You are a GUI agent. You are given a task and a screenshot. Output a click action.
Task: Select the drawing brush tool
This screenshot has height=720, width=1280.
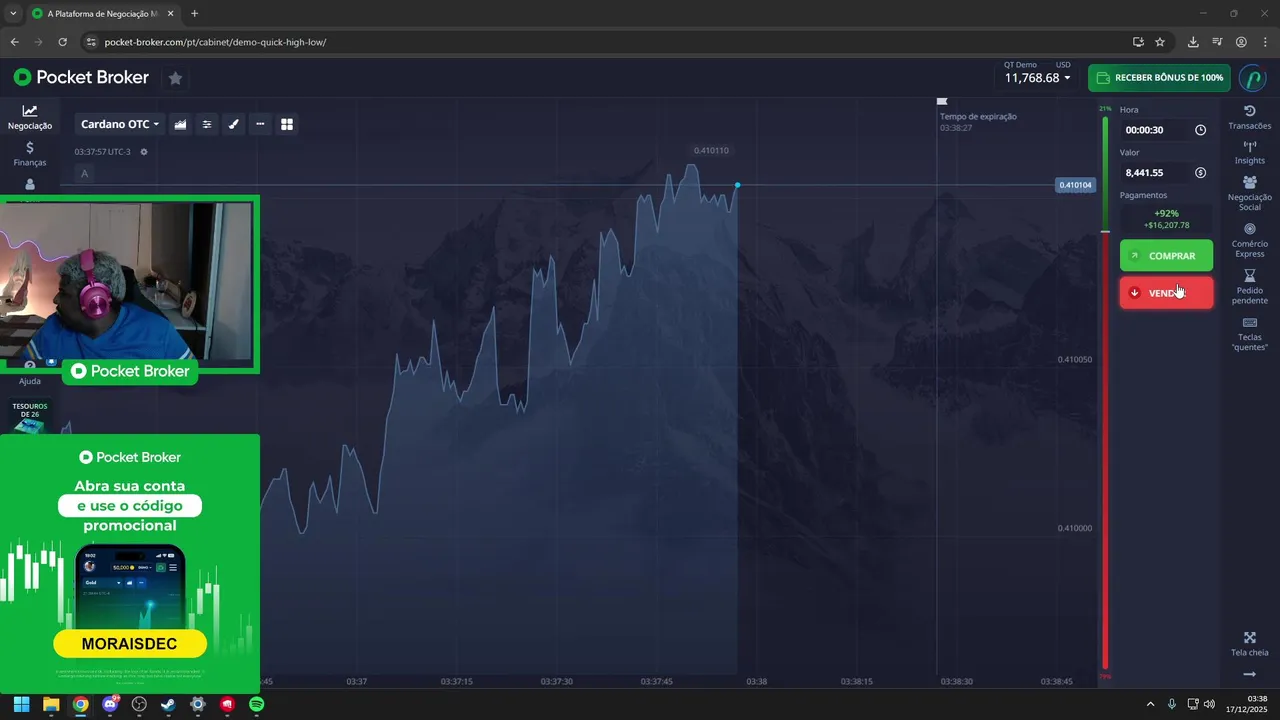pyautogui.click(x=234, y=124)
